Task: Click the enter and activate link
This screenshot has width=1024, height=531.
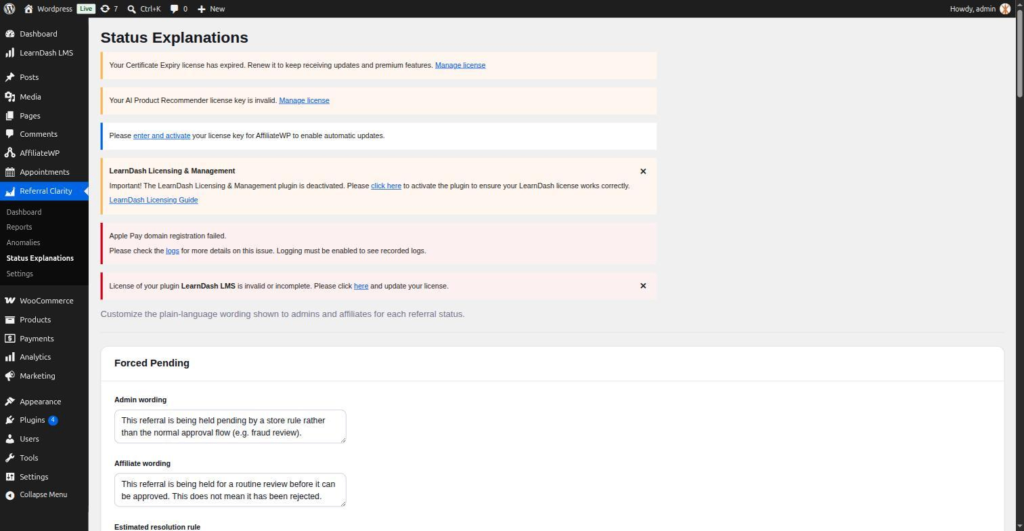Action: point(162,136)
